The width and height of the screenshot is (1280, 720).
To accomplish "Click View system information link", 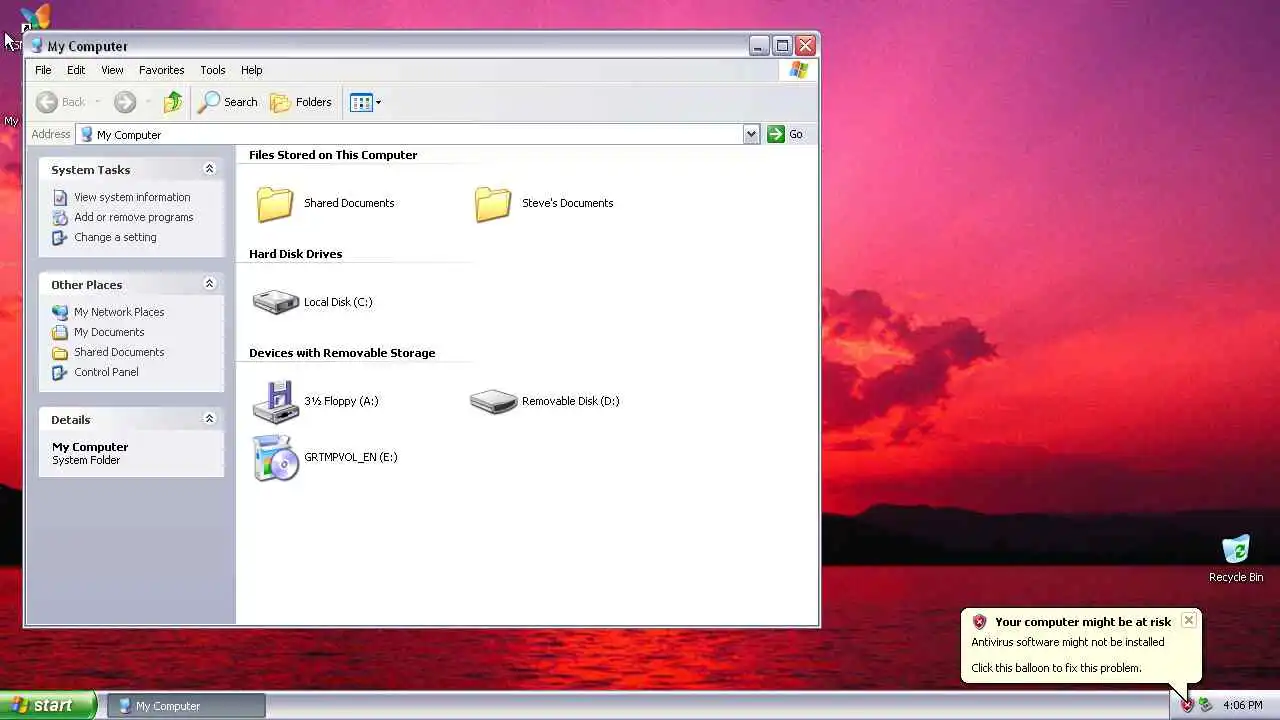I will click(132, 197).
